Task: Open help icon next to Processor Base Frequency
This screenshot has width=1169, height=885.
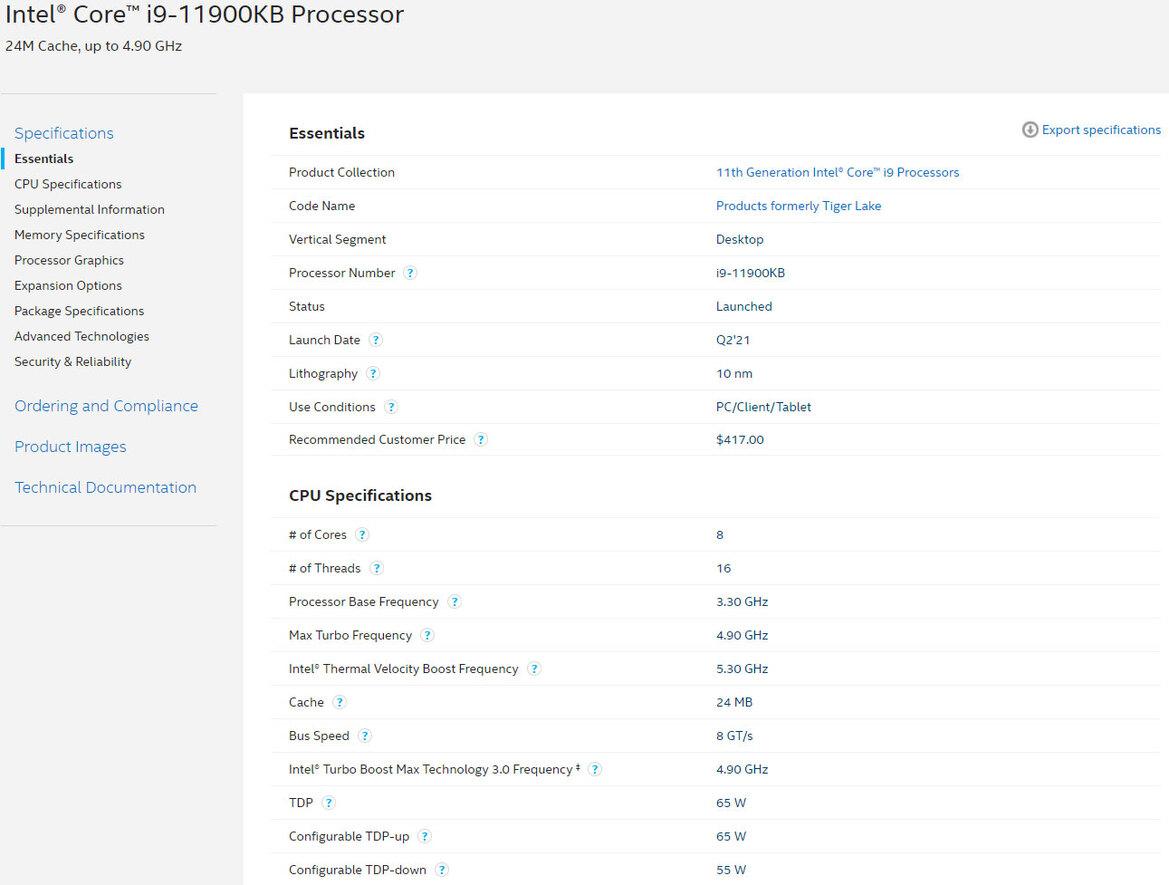Action: click(454, 602)
